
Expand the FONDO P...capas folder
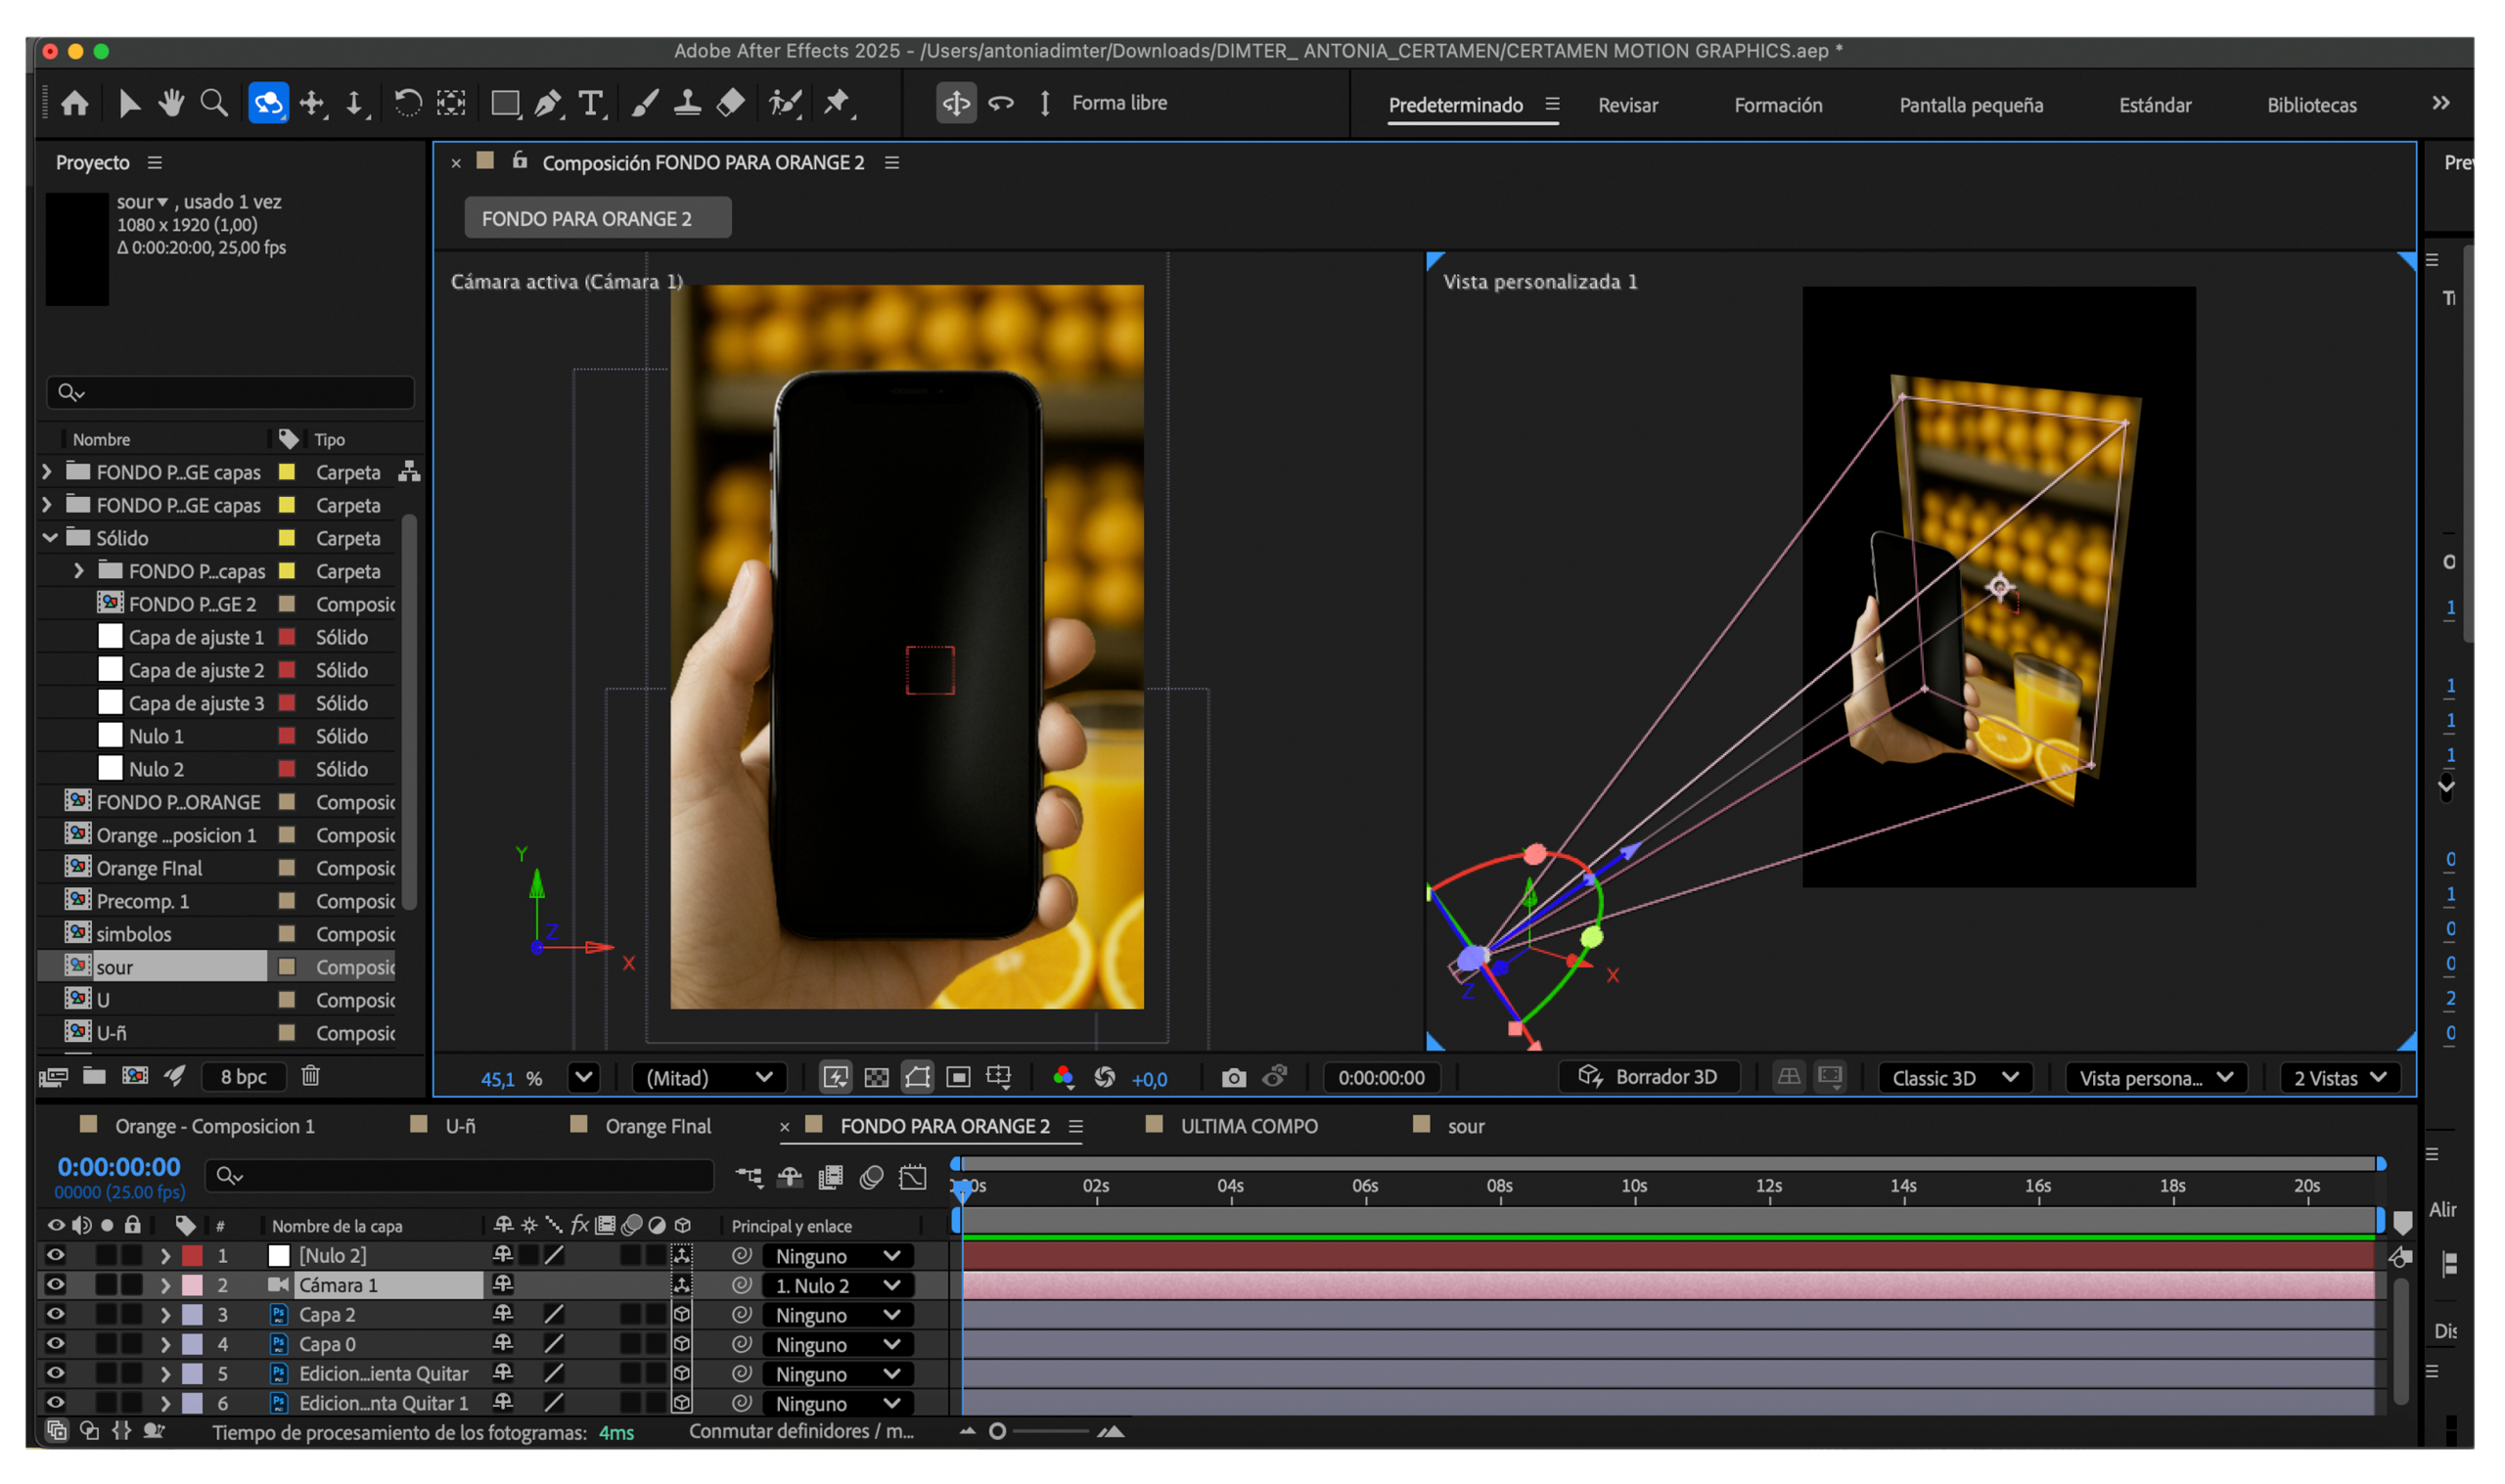click(79, 571)
